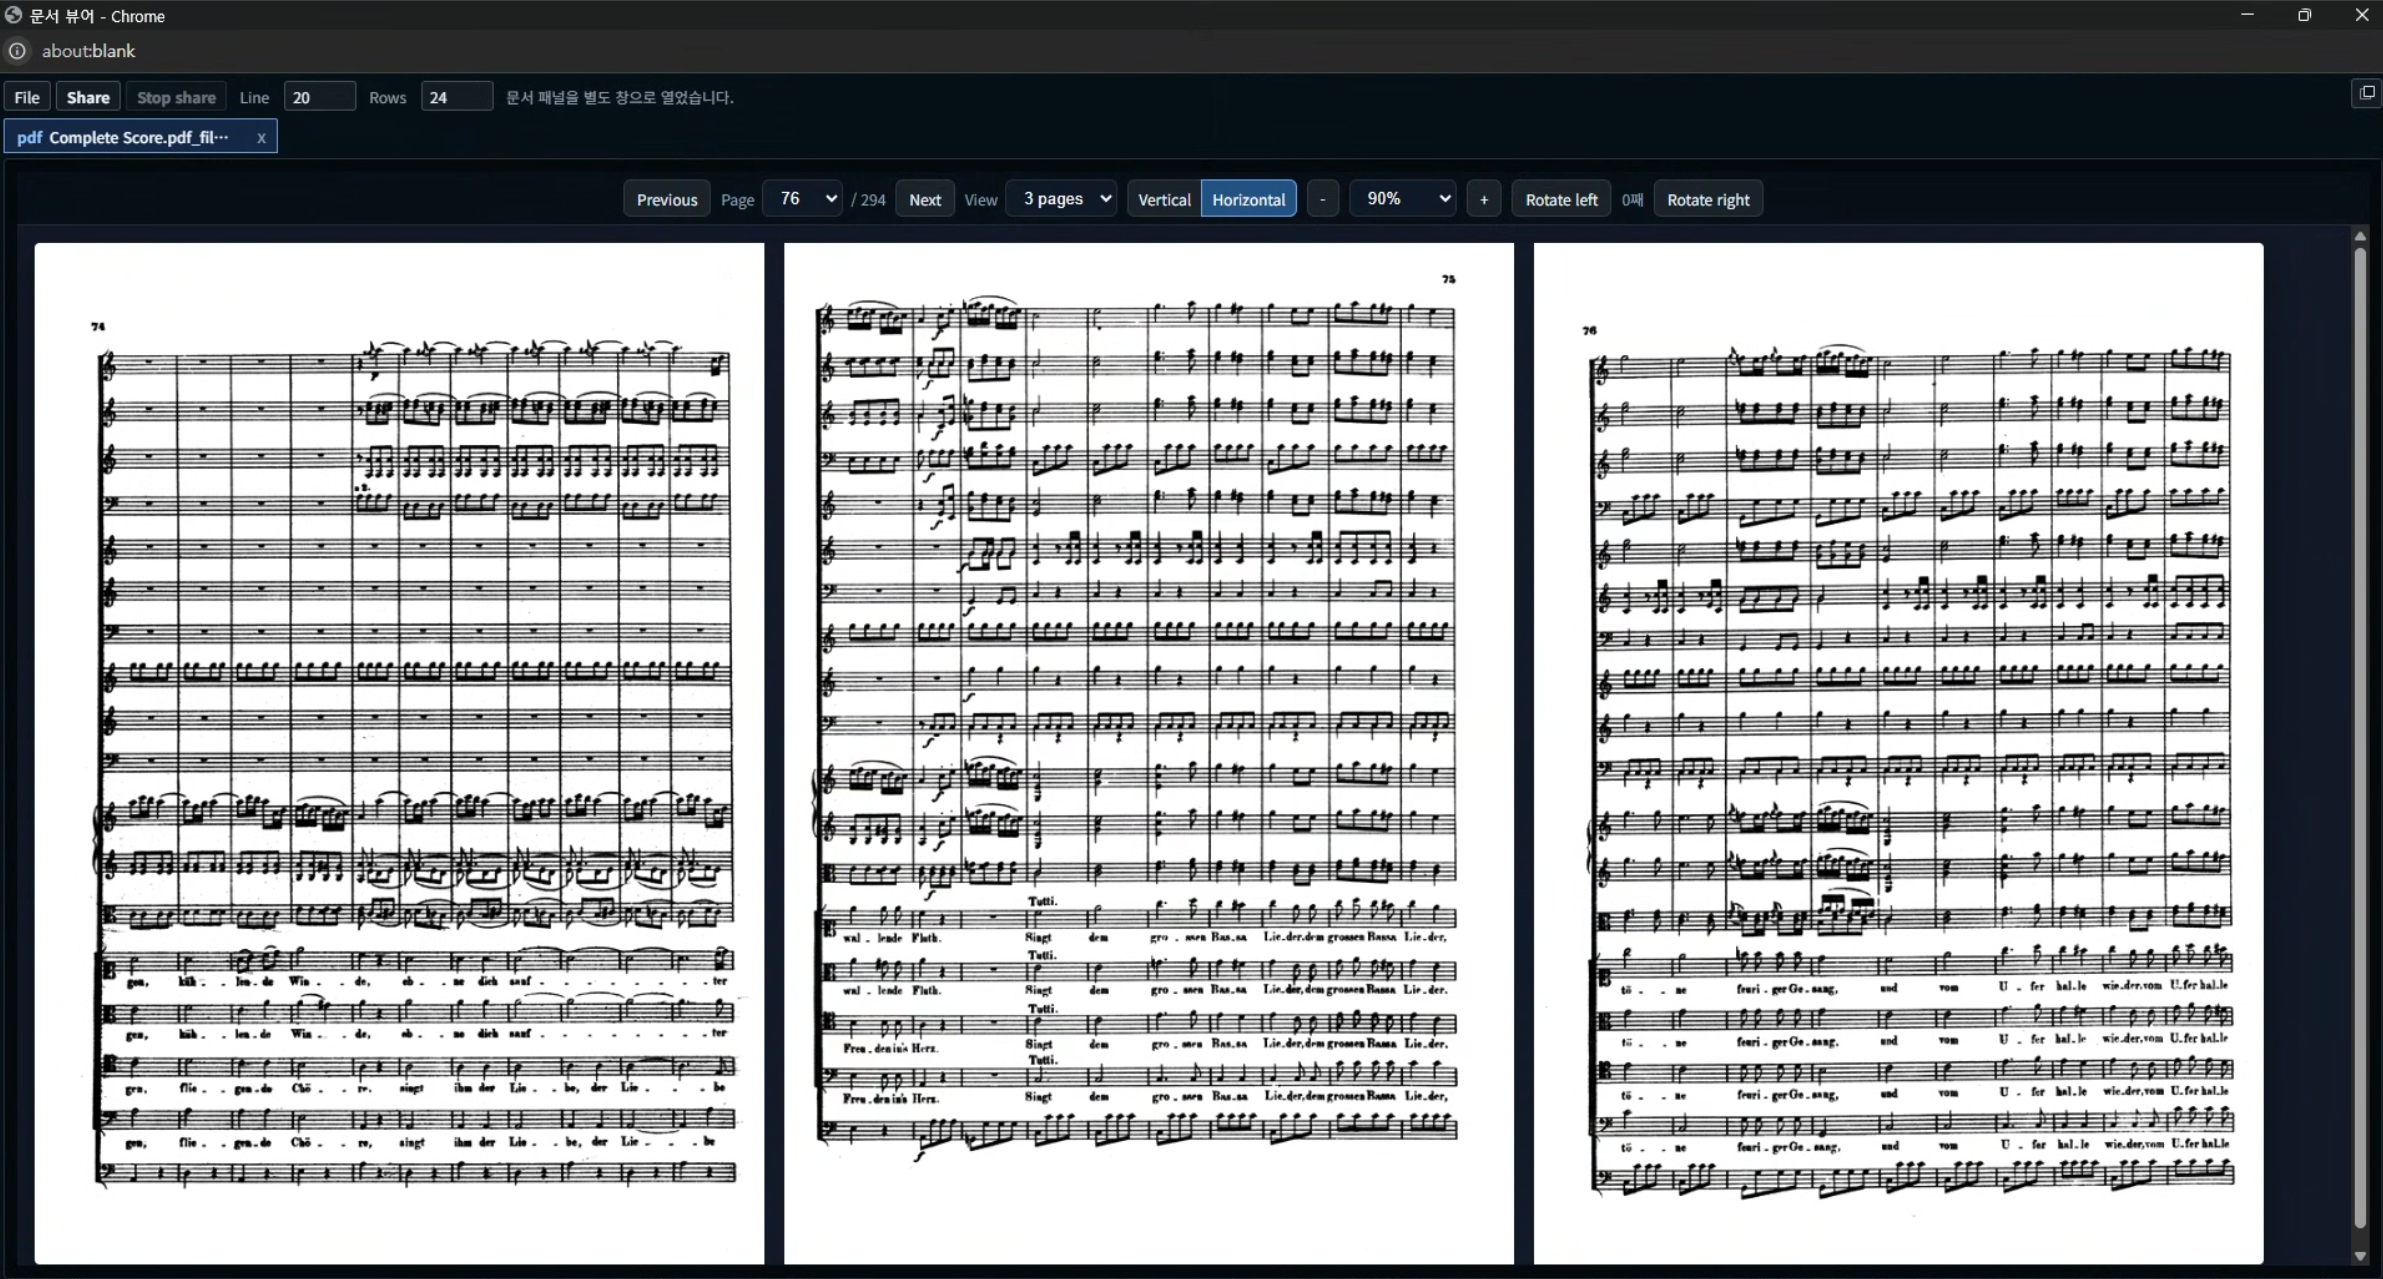Image resolution: width=2383 pixels, height=1279 pixels.
Task: Open the page number dropdown
Action: point(802,198)
